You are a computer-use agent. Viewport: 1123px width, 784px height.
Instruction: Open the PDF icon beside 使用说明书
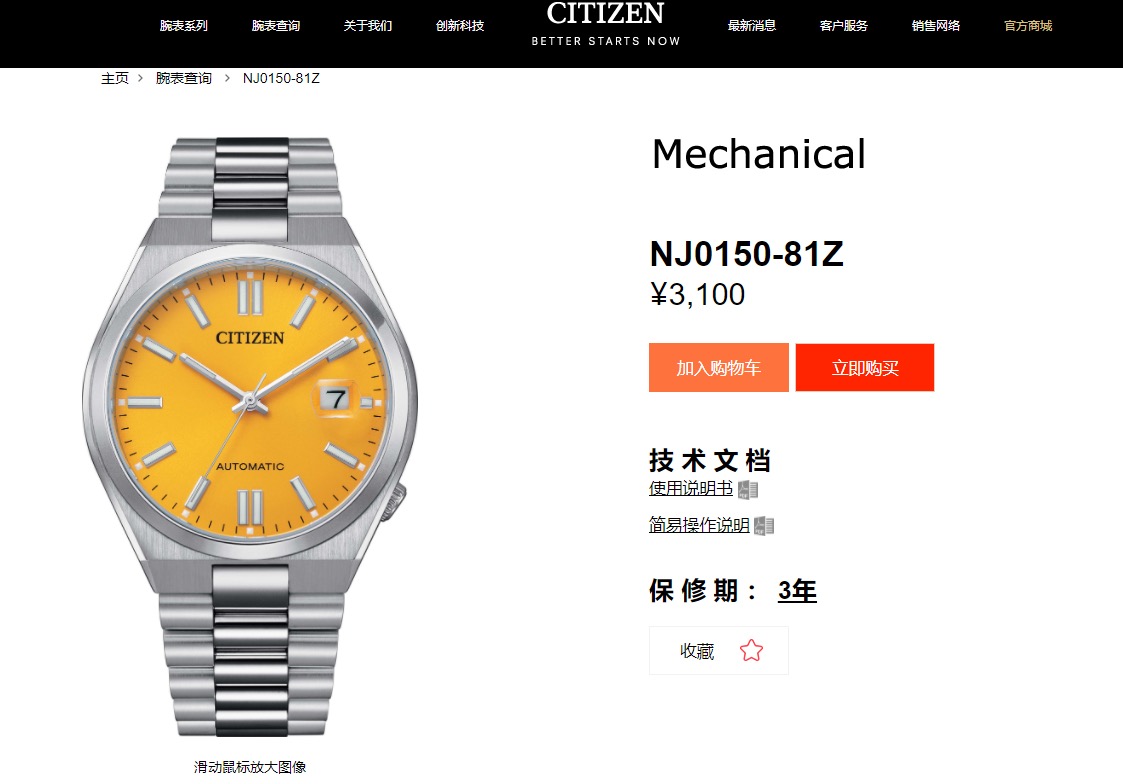[748, 490]
